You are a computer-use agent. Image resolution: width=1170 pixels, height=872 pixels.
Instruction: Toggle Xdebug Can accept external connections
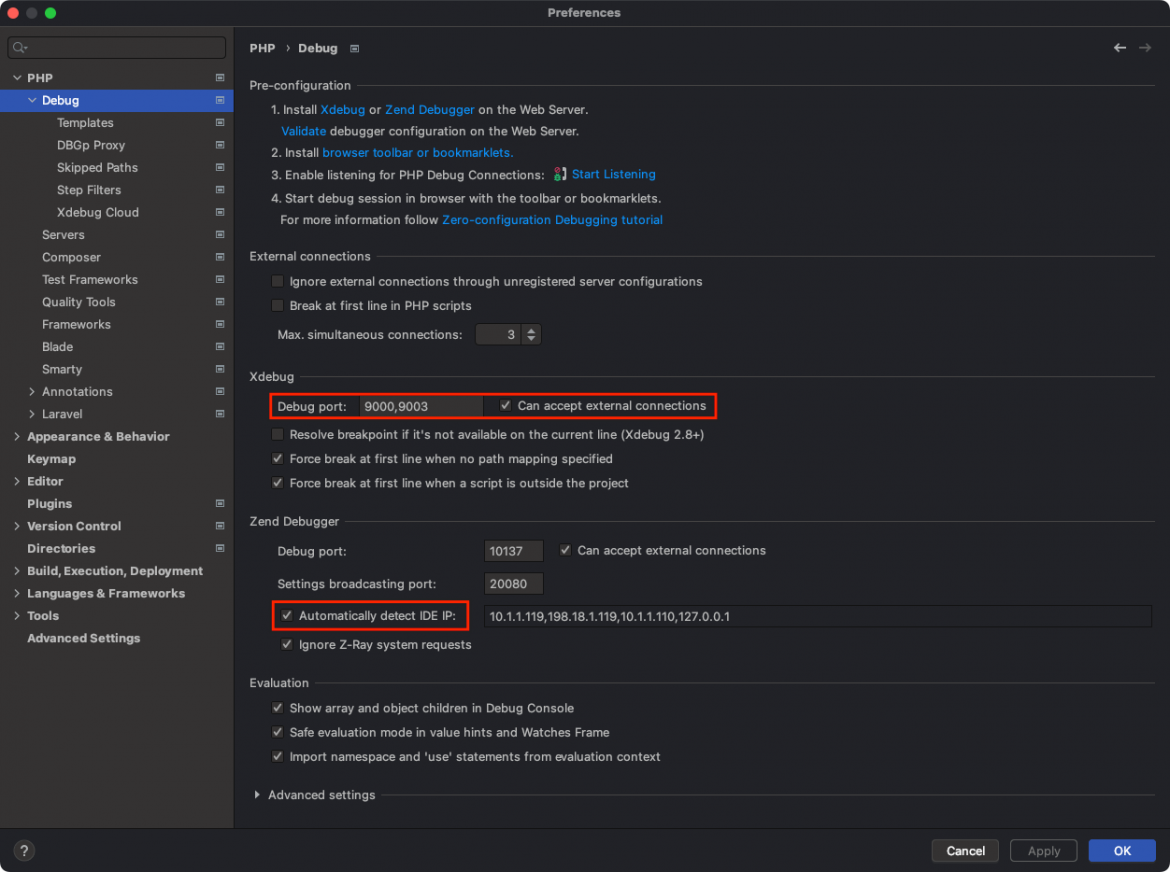pyautogui.click(x=505, y=406)
